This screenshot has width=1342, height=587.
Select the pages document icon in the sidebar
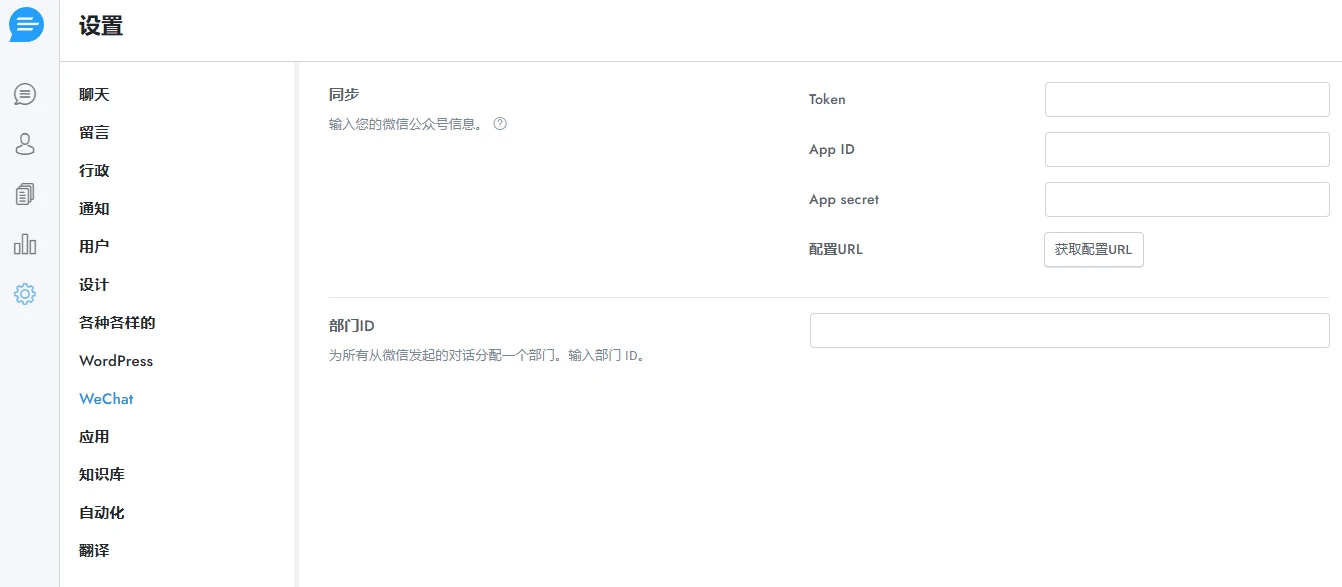tap(25, 194)
